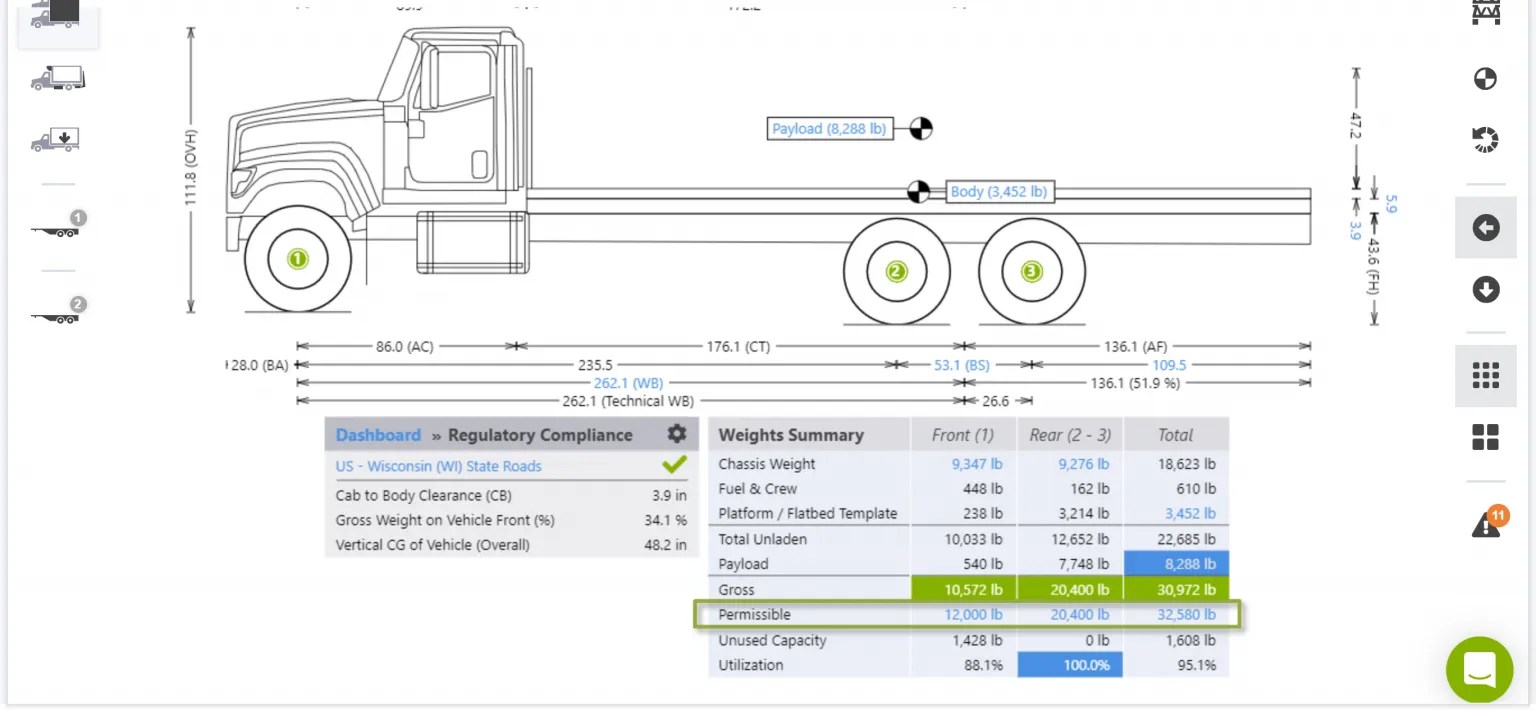Click the Unused Capacity row label
Screen dimensions: 1536x710
pyautogui.click(x=772, y=640)
